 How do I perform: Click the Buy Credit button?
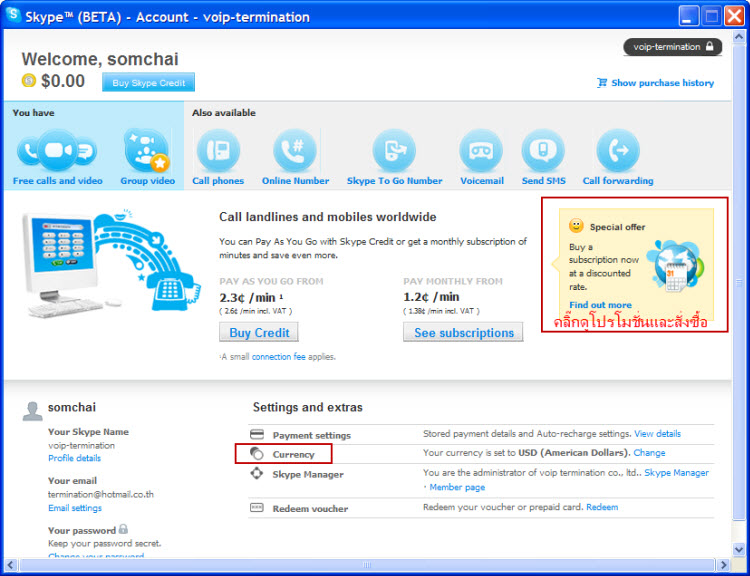click(x=259, y=332)
